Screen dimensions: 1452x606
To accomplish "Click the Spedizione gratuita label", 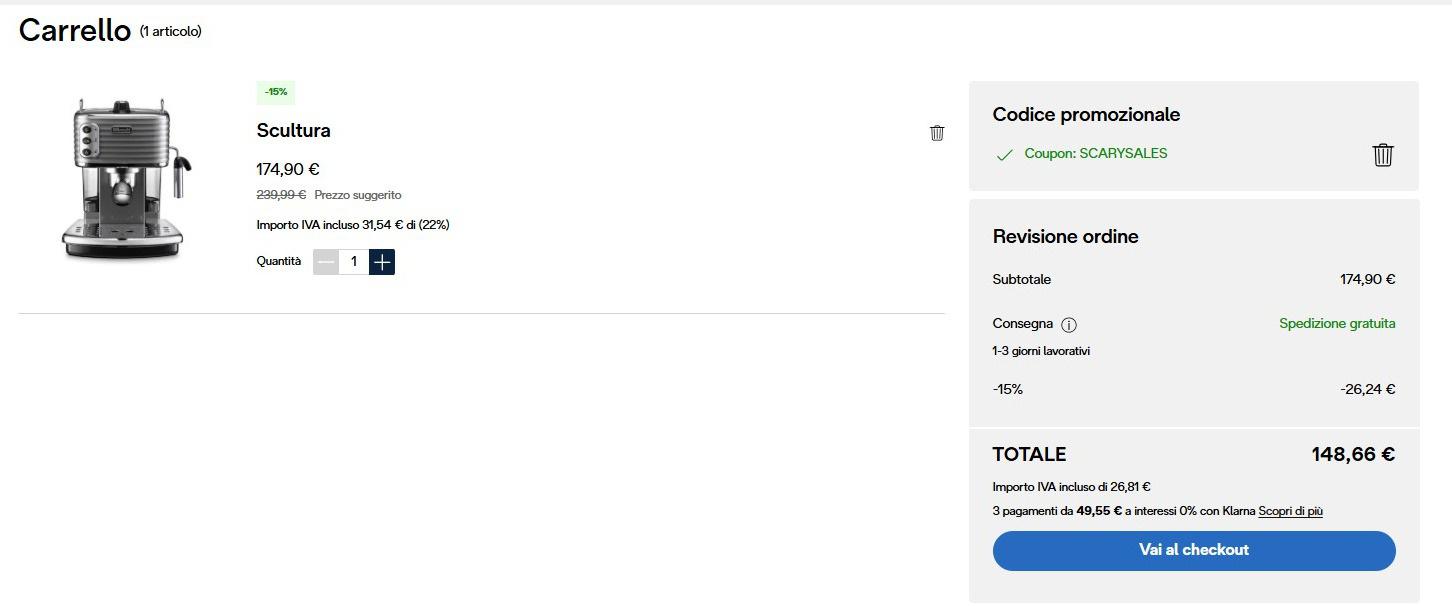I will (x=1337, y=324).
